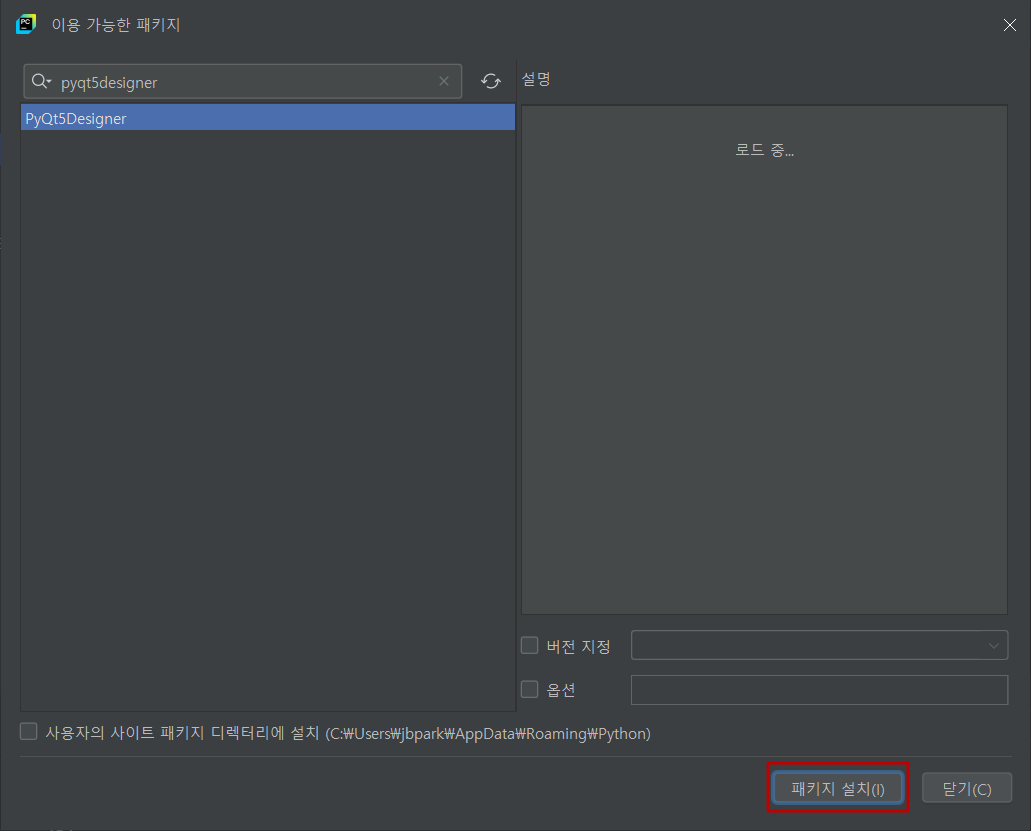Image resolution: width=1031 pixels, height=831 pixels.
Task: Toggle install to user's site packages directory
Action: tap(29, 731)
